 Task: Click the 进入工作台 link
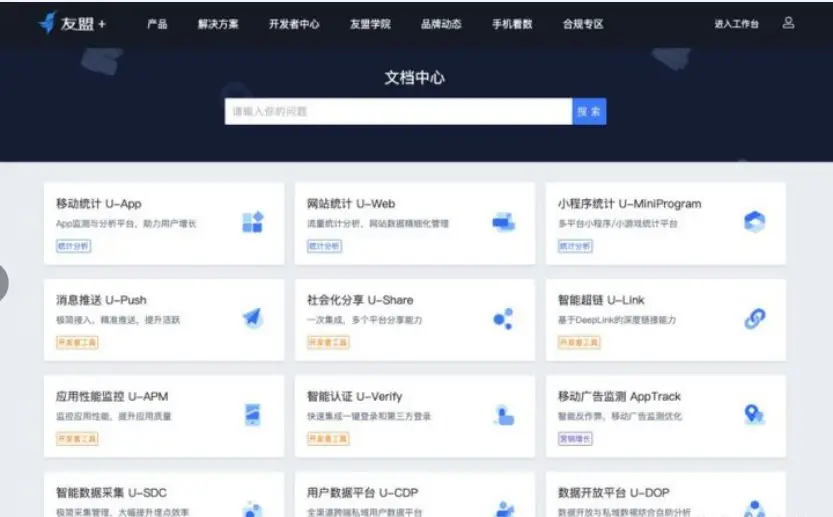click(736, 24)
